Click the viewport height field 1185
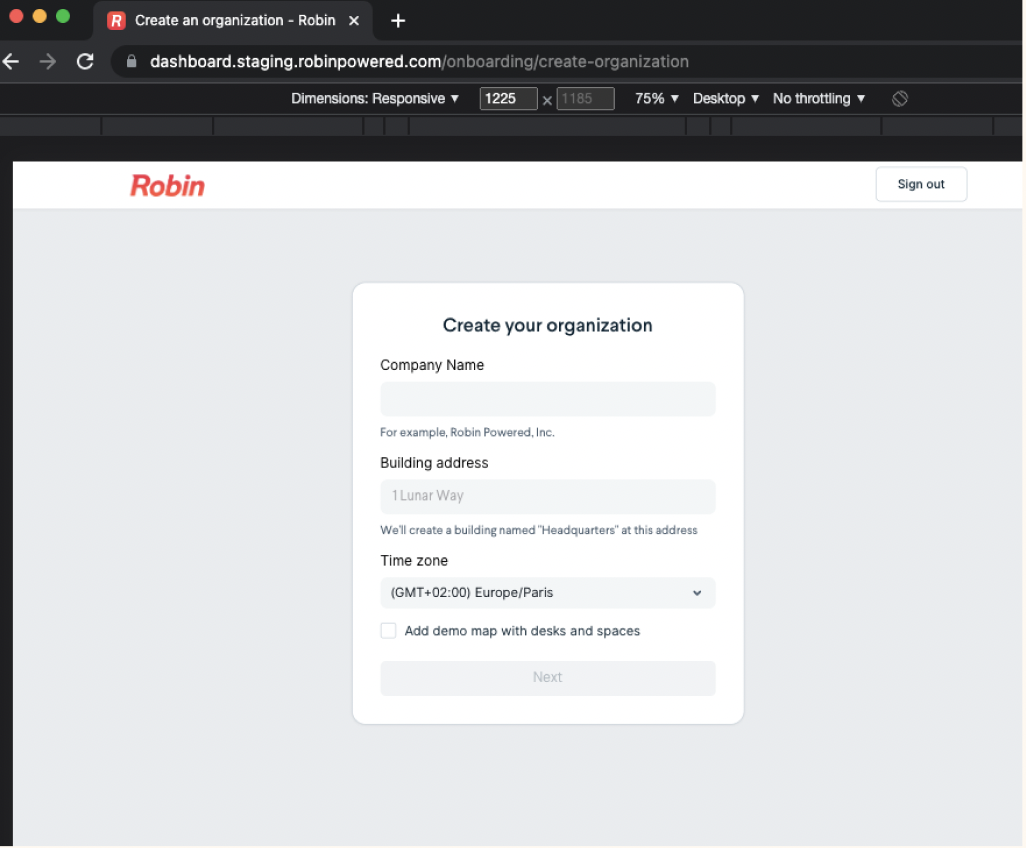 [x=585, y=99]
